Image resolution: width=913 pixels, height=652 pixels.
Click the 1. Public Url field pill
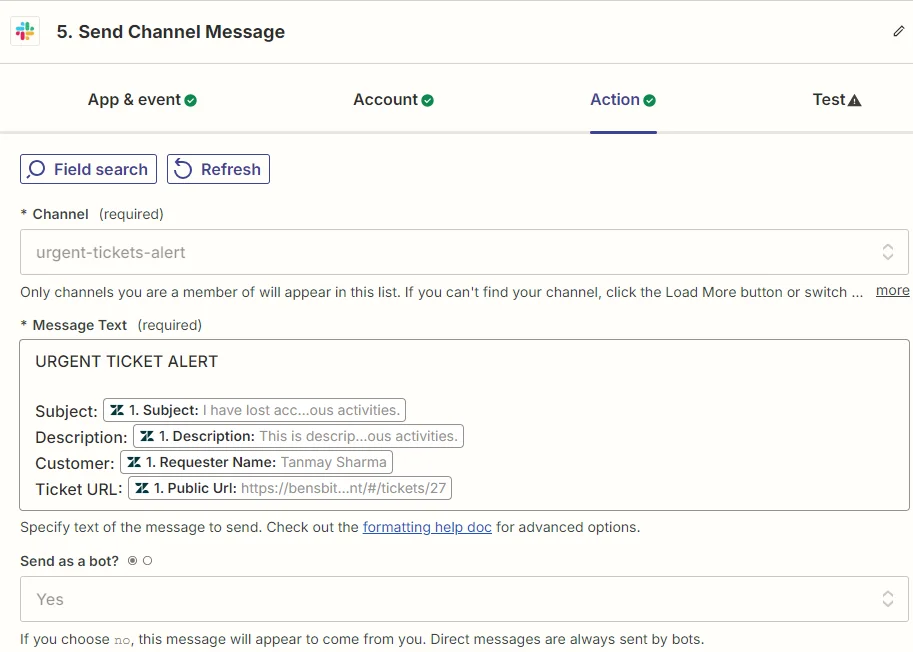pyautogui.click(x=290, y=488)
